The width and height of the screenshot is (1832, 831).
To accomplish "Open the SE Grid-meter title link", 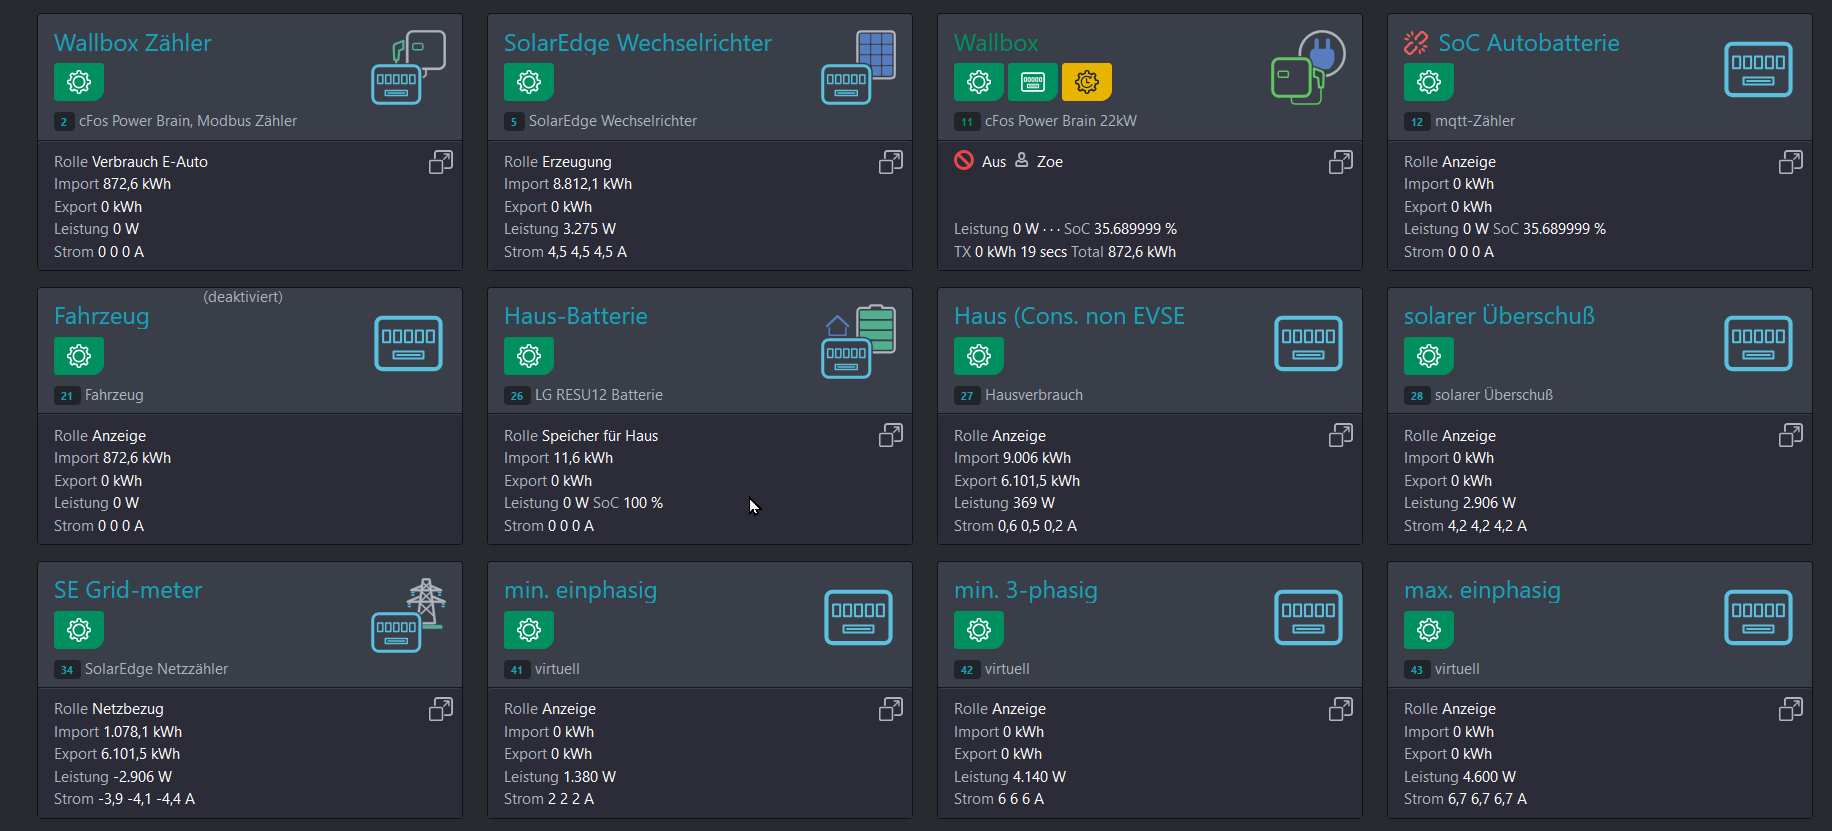I will [128, 590].
